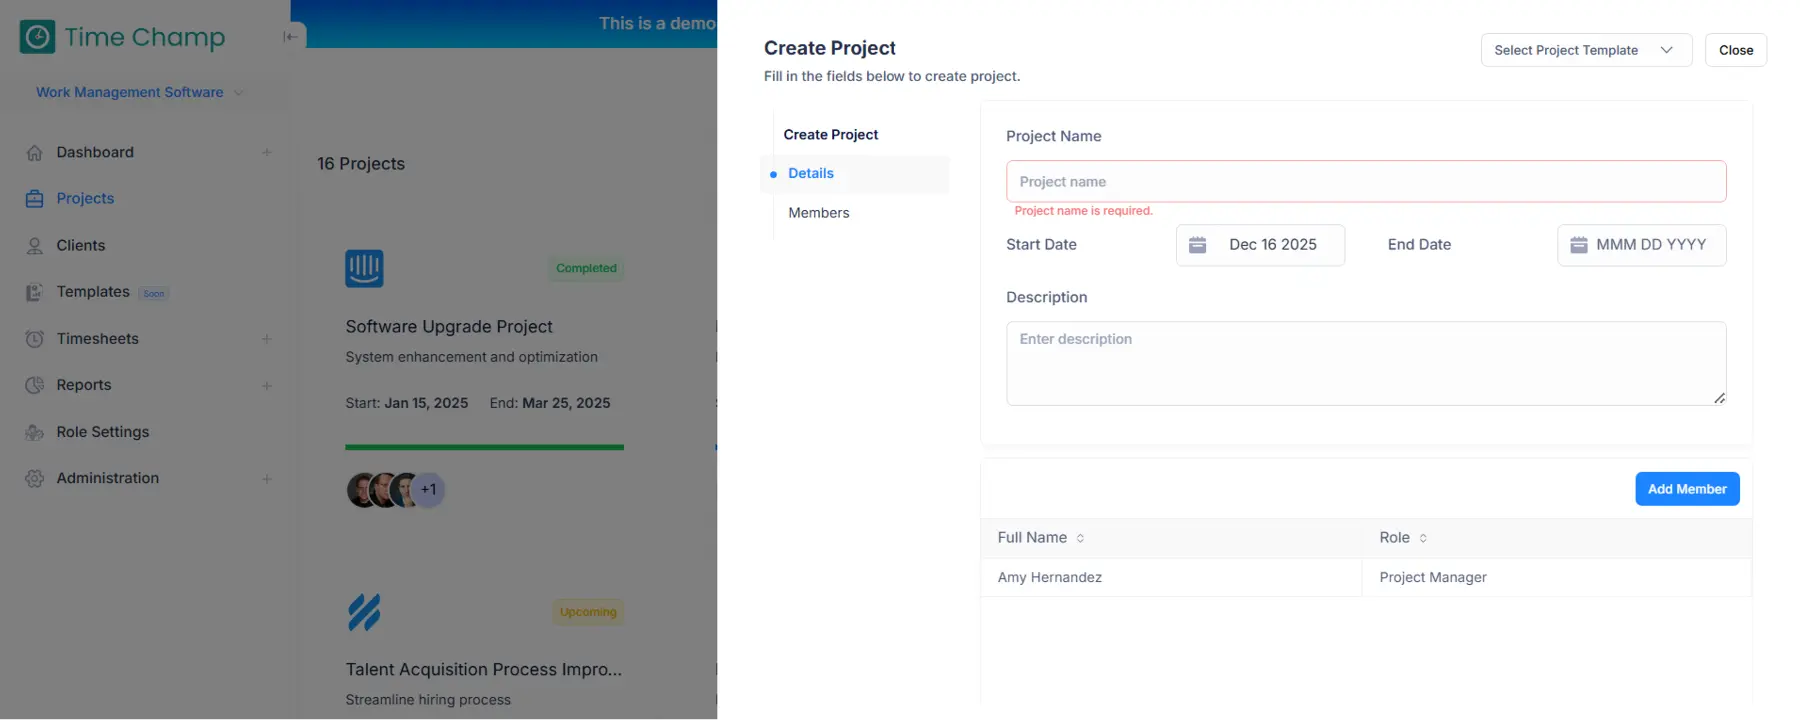Click the Dashboard home icon

tap(35, 153)
